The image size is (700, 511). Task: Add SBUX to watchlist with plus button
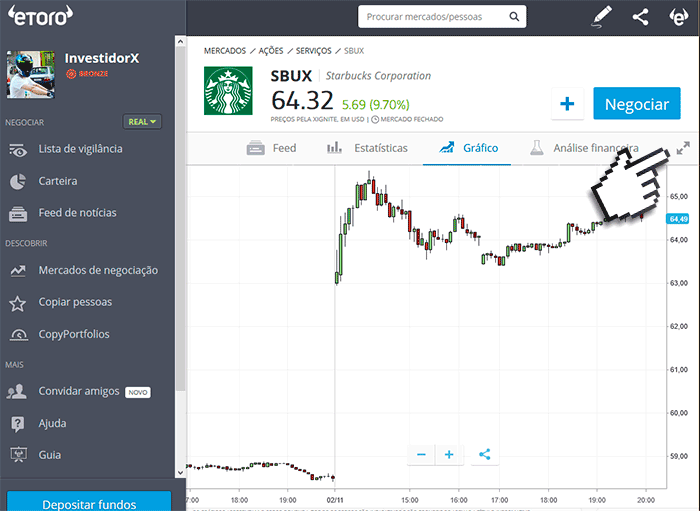point(567,104)
